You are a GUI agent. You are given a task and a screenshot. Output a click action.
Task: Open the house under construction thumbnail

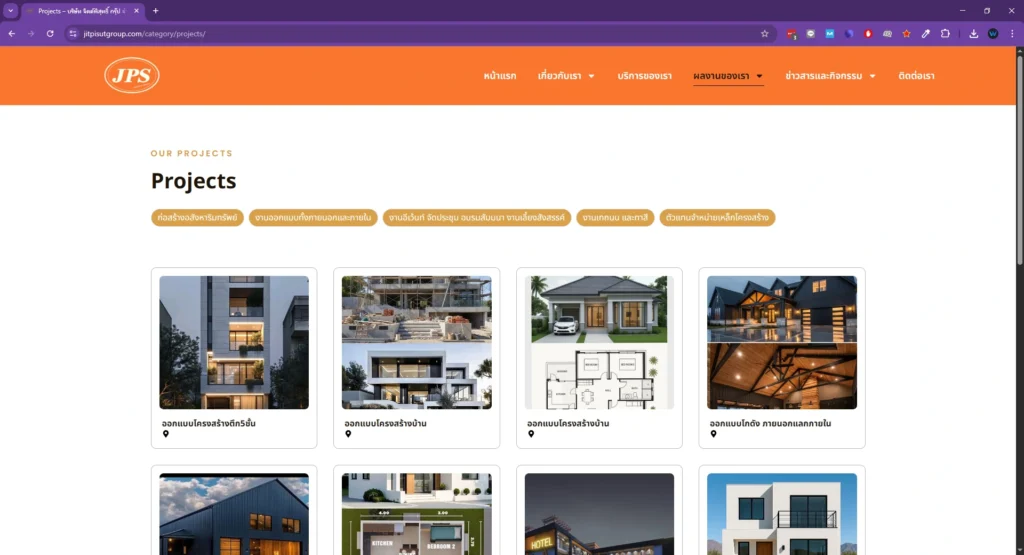[417, 342]
